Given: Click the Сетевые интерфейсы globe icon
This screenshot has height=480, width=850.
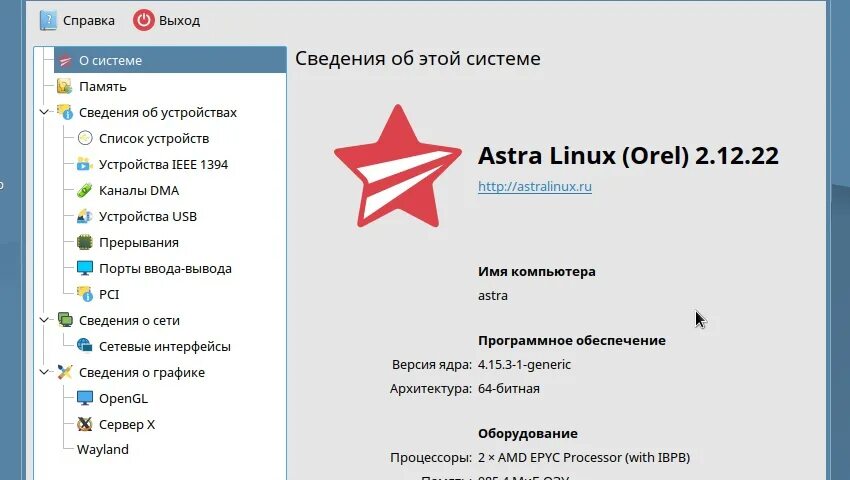Looking at the screenshot, I should tap(85, 346).
